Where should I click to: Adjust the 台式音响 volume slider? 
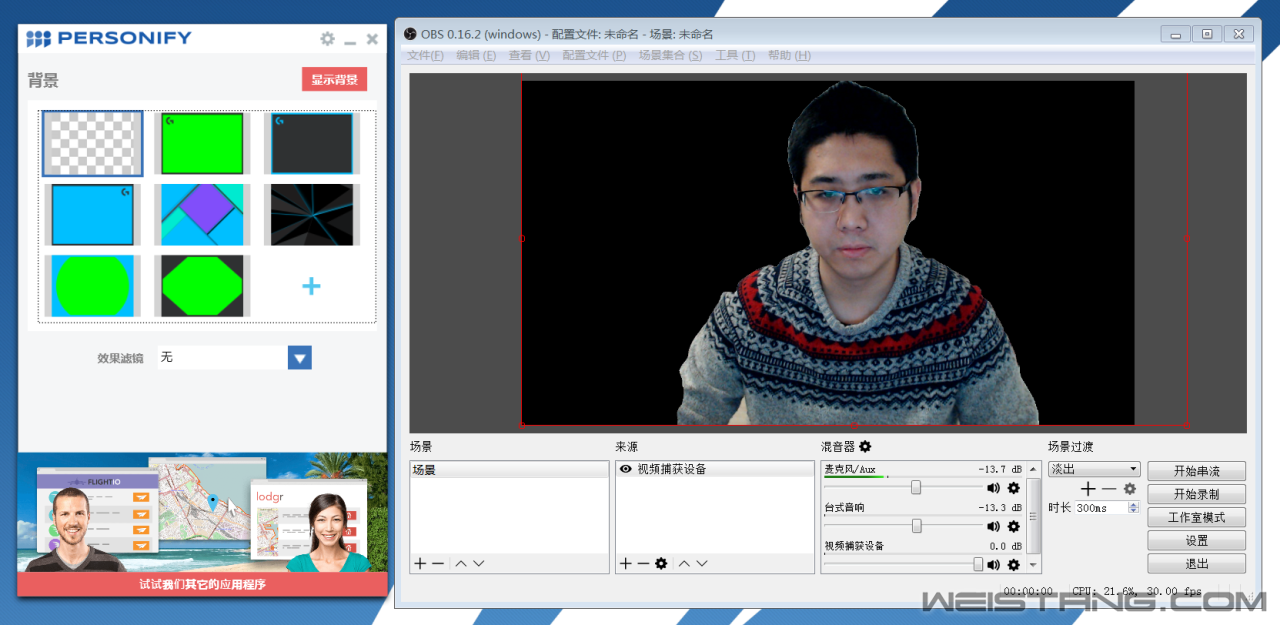(x=916, y=526)
